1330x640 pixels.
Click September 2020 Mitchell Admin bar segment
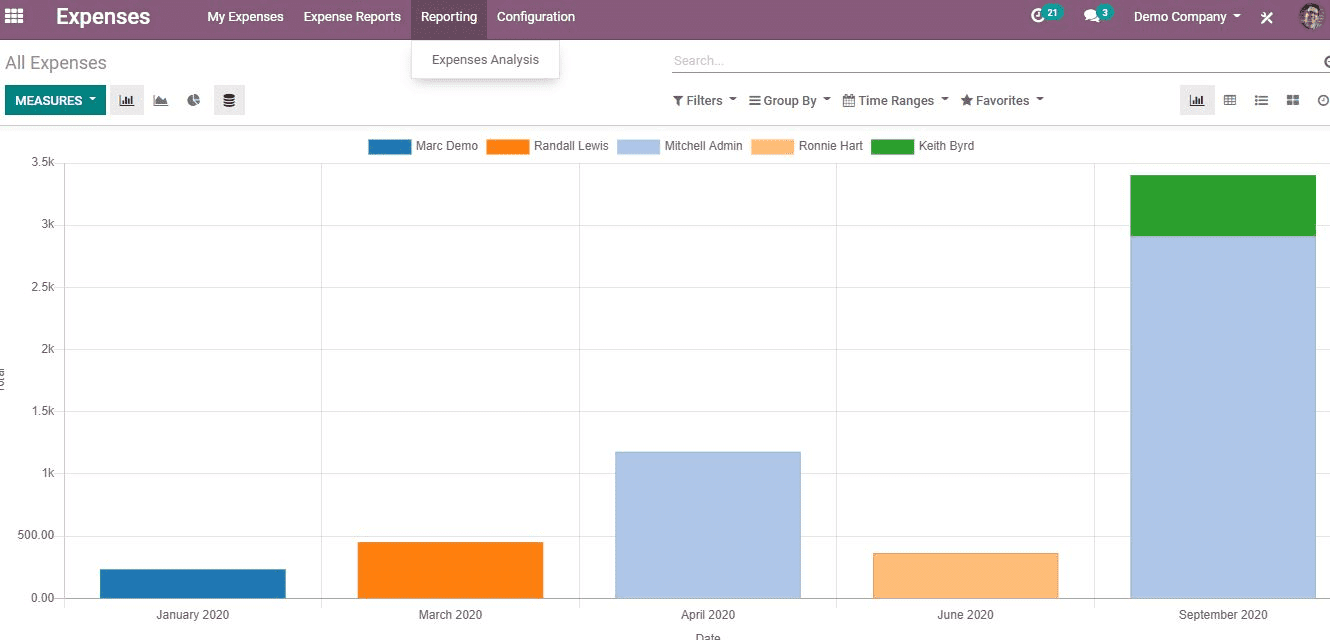1223,417
